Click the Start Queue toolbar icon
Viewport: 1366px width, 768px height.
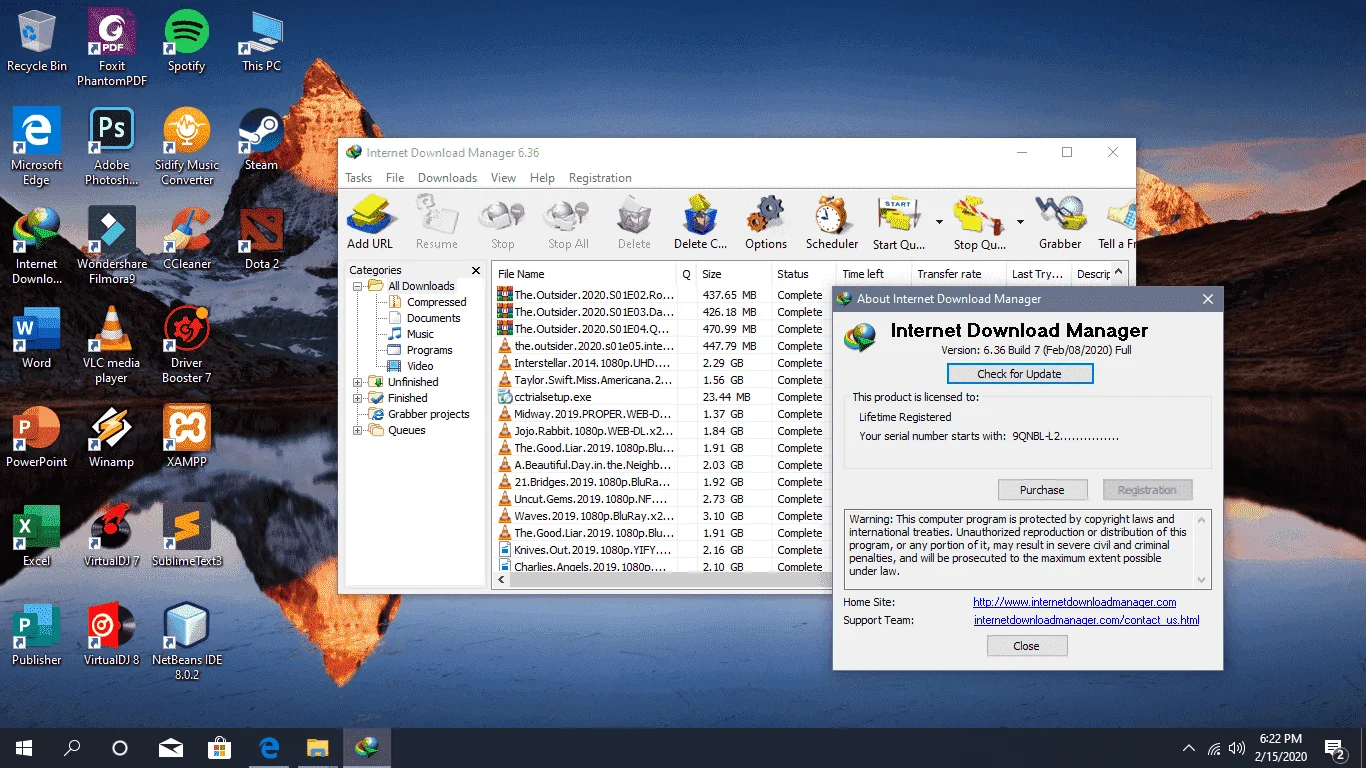click(x=898, y=222)
